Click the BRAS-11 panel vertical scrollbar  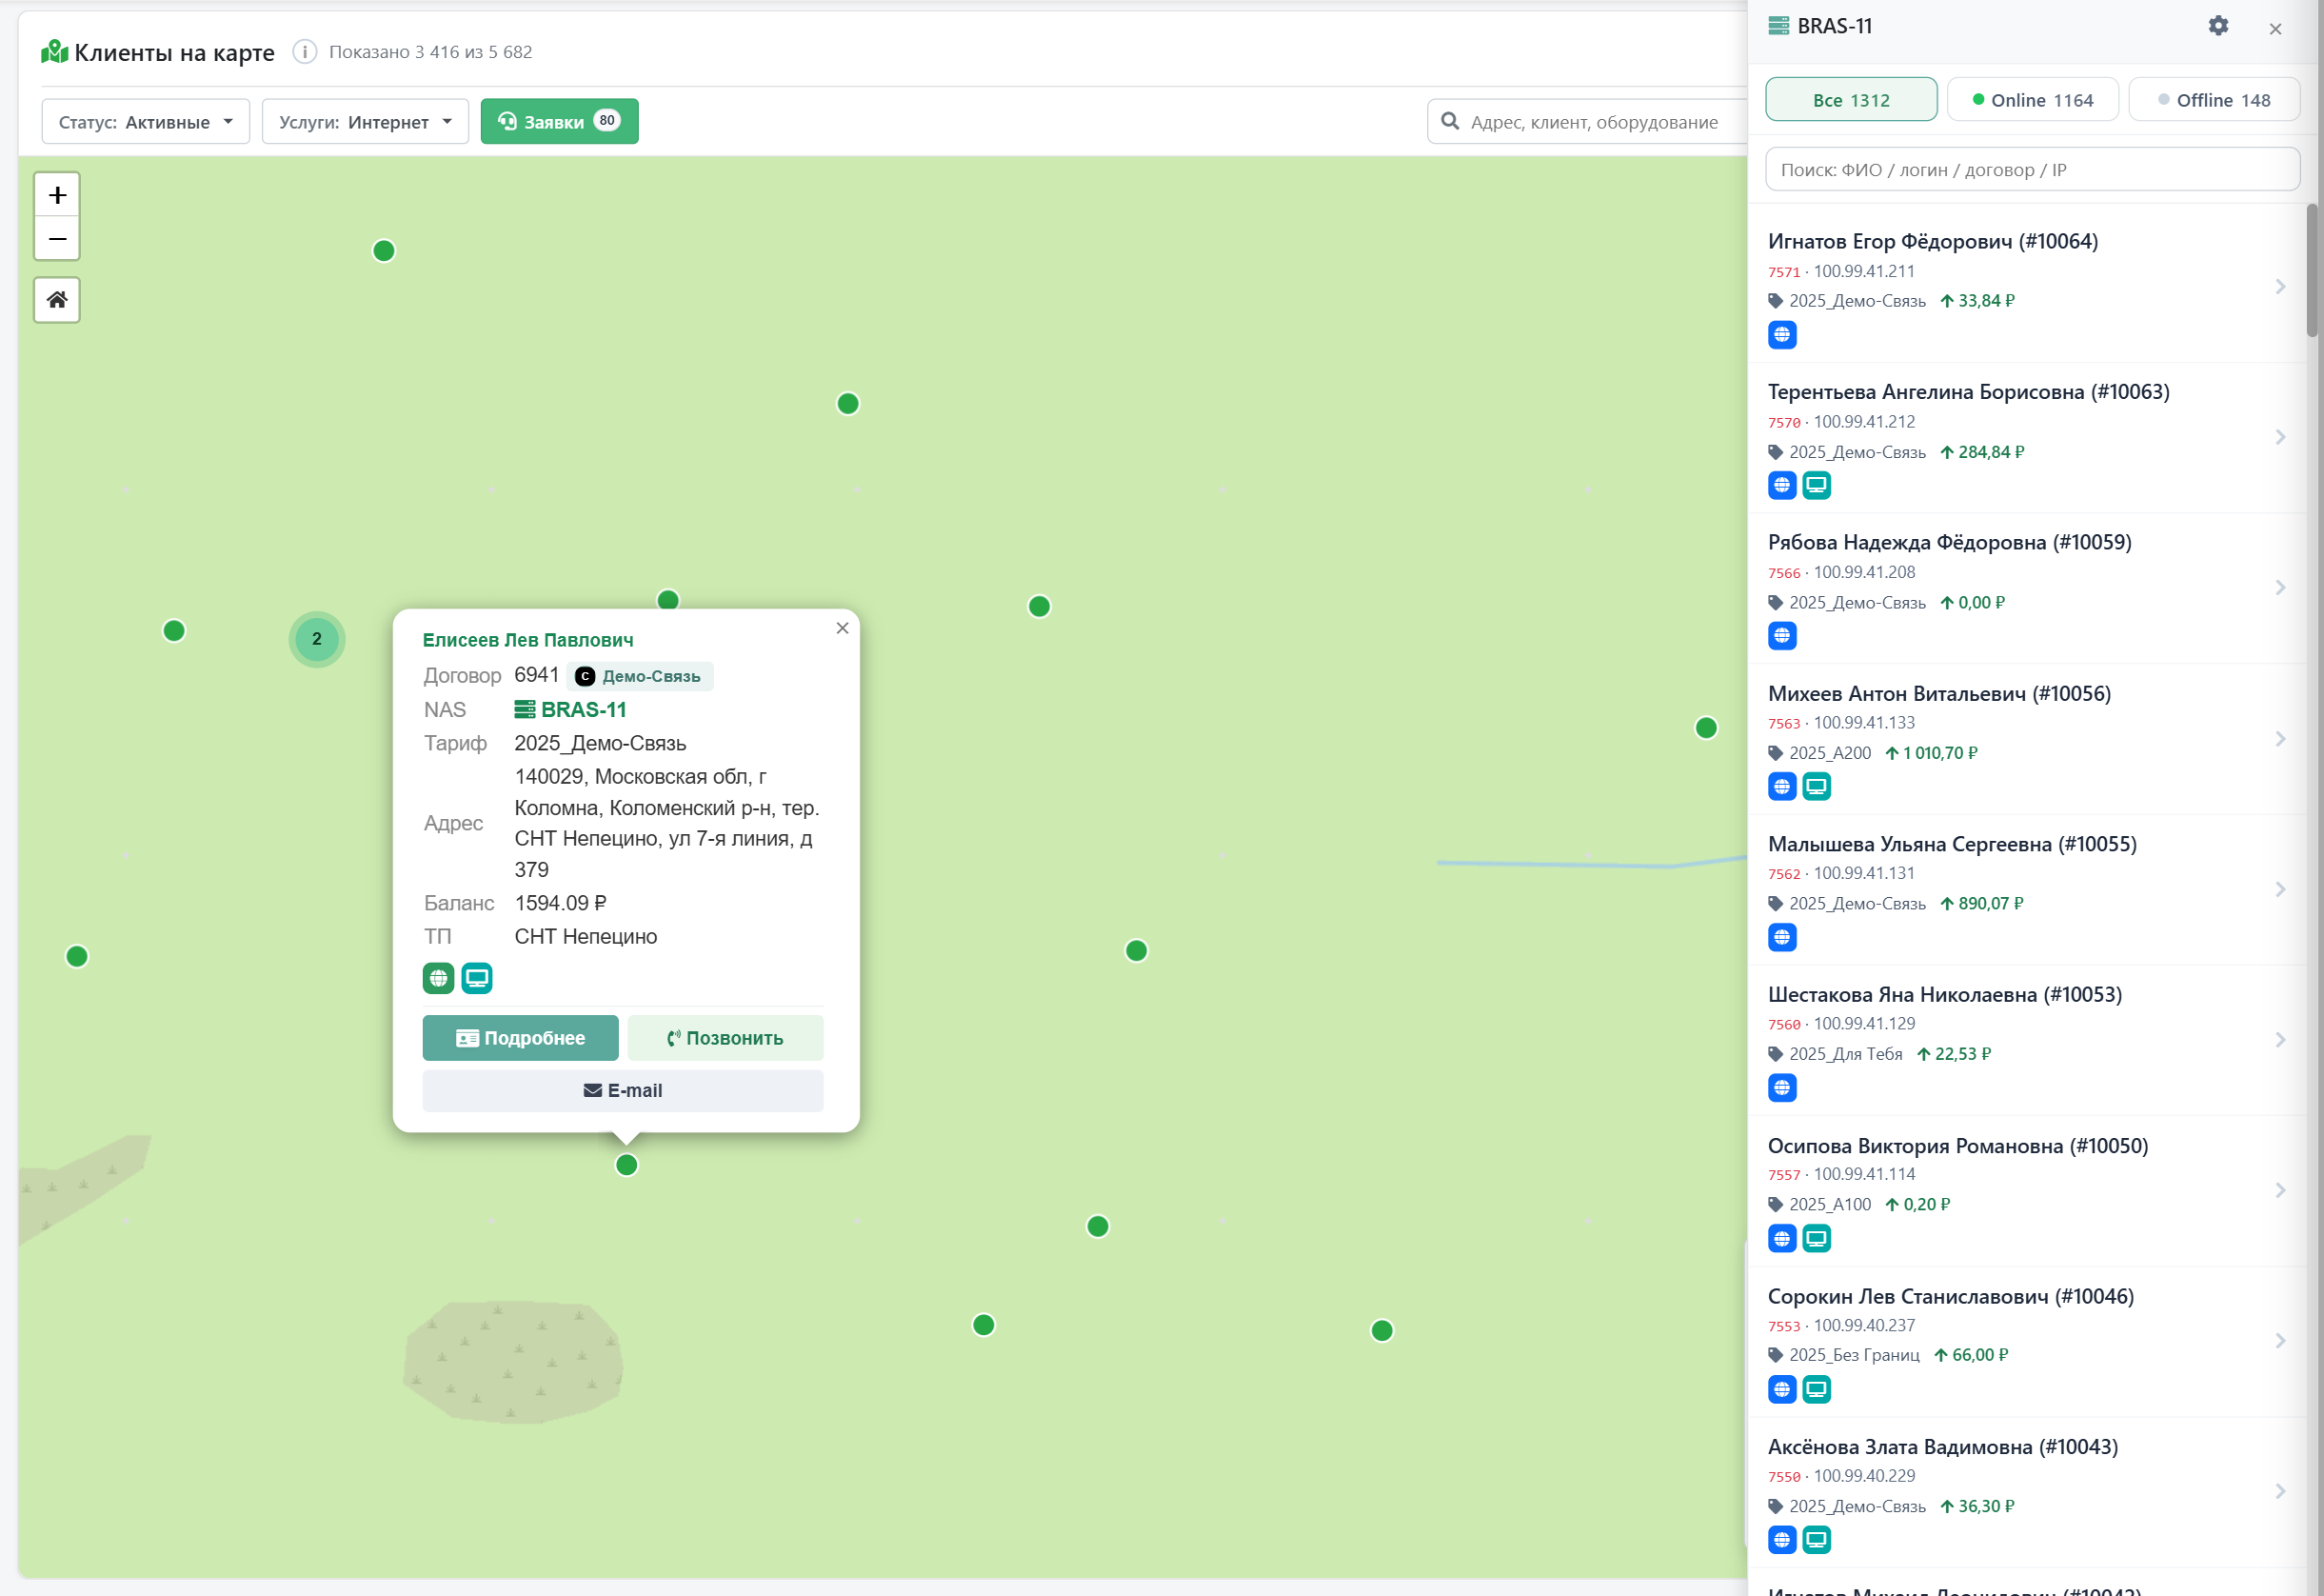pyautogui.click(x=2312, y=270)
